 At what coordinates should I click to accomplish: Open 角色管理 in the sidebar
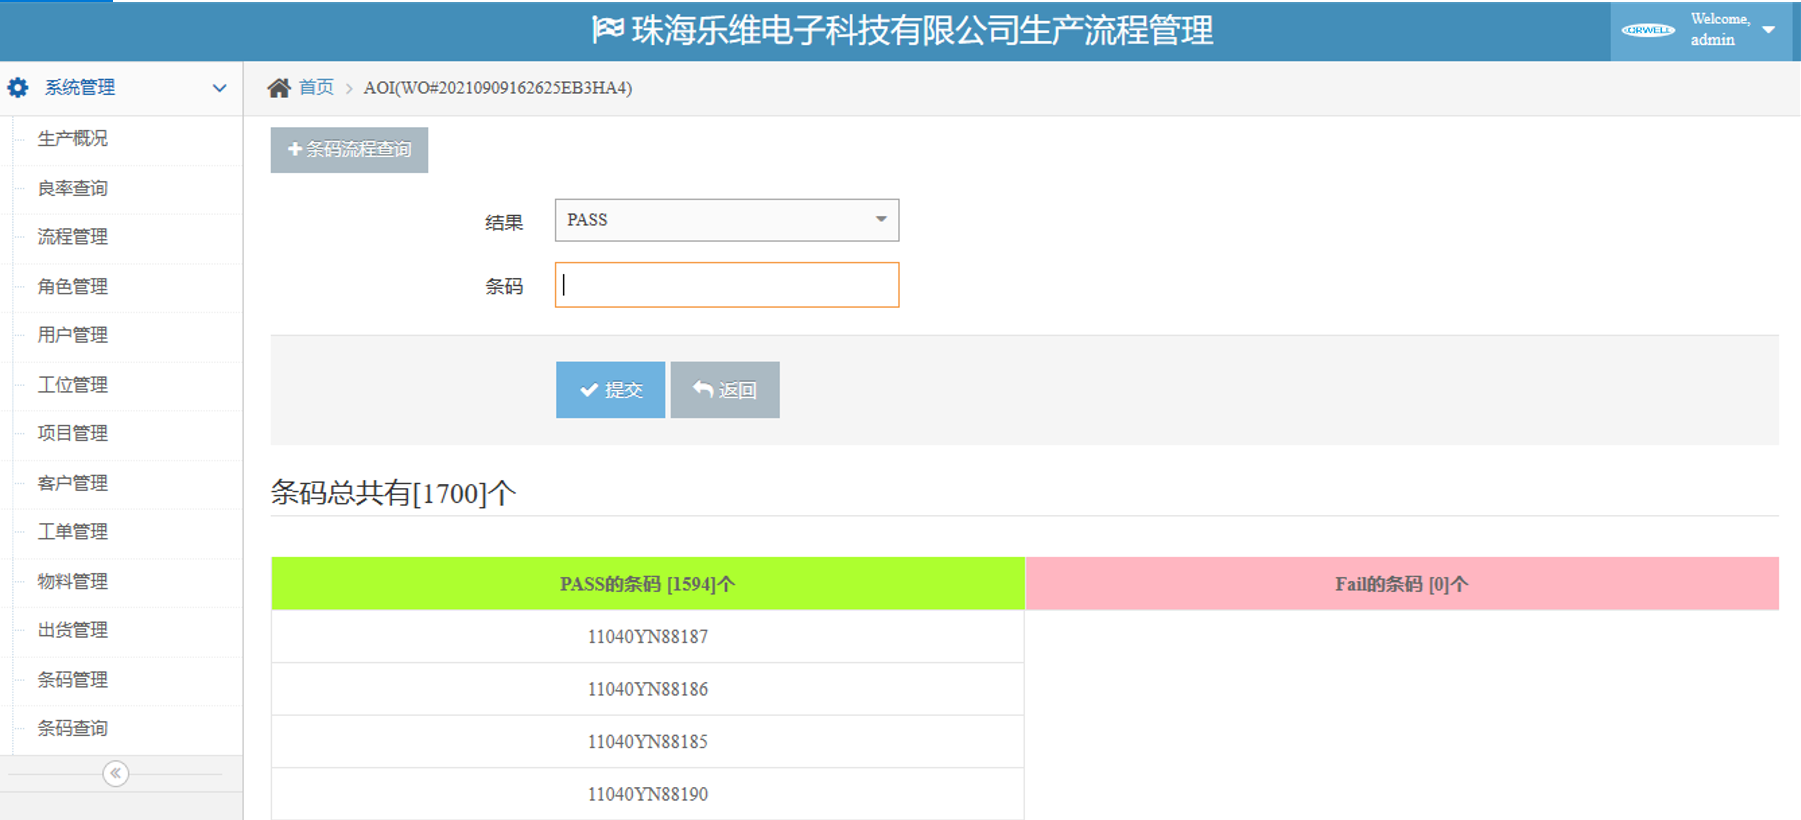[x=73, y=286]
